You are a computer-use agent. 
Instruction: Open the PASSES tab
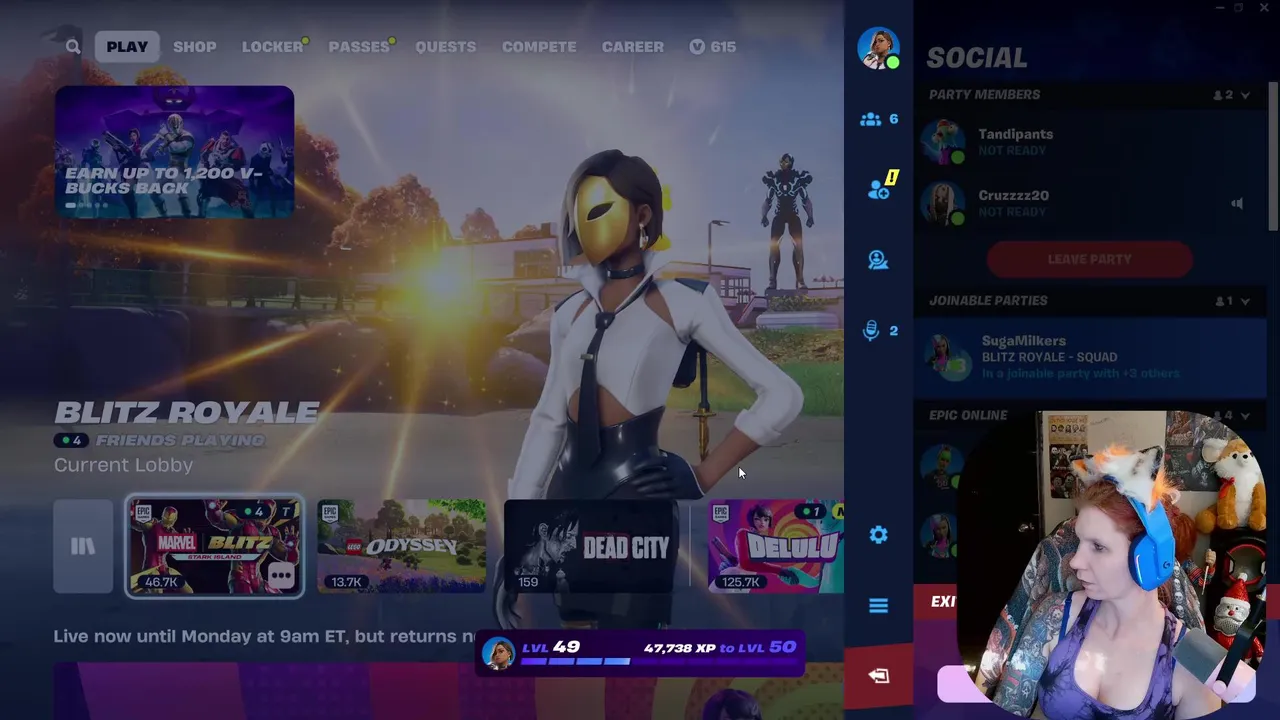(x=359, y=47)
